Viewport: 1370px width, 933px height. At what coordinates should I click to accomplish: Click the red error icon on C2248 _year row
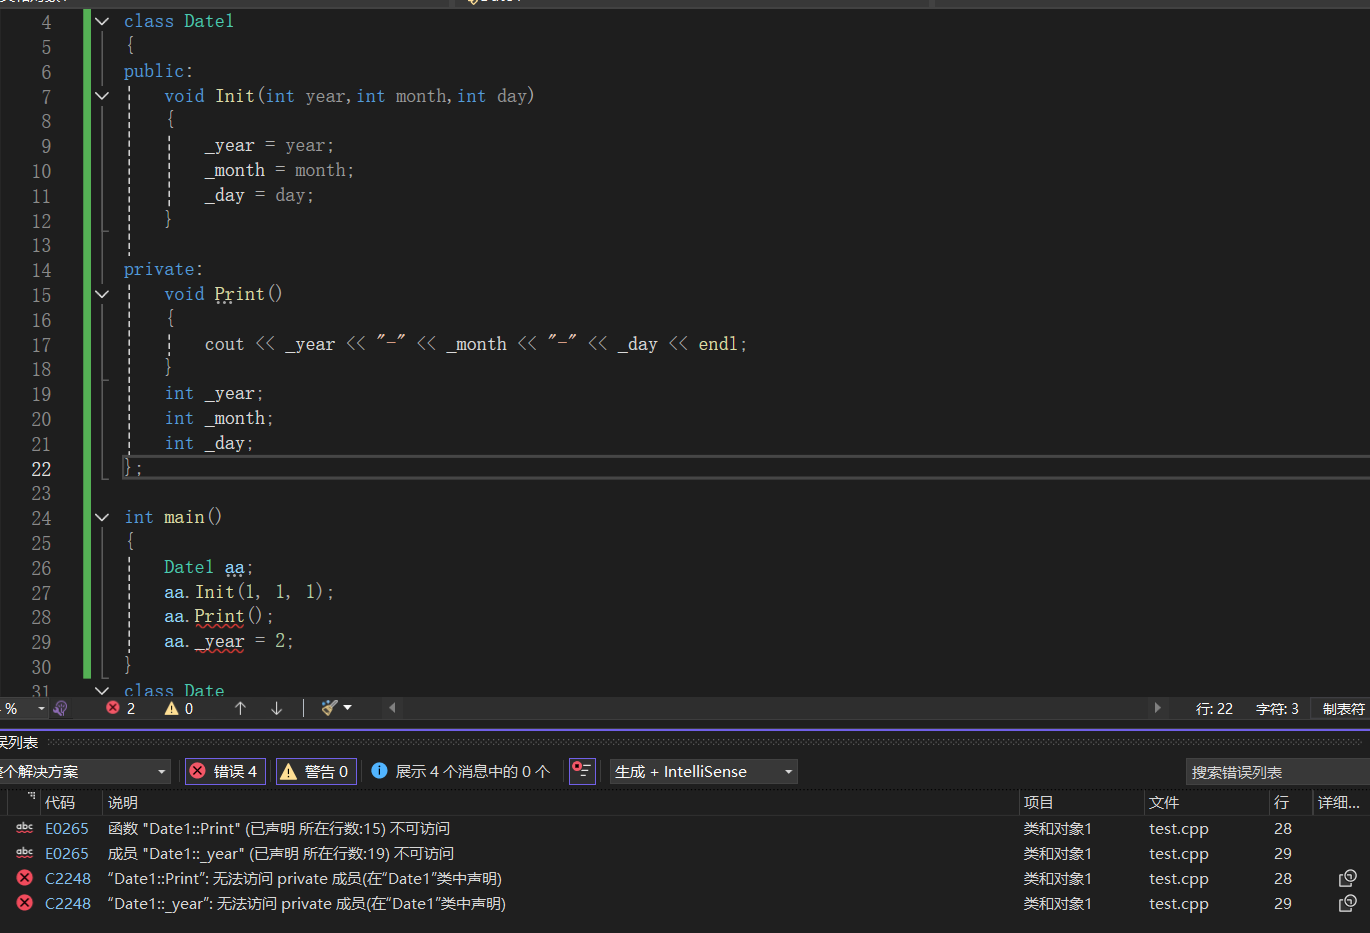tap(25, 903)
